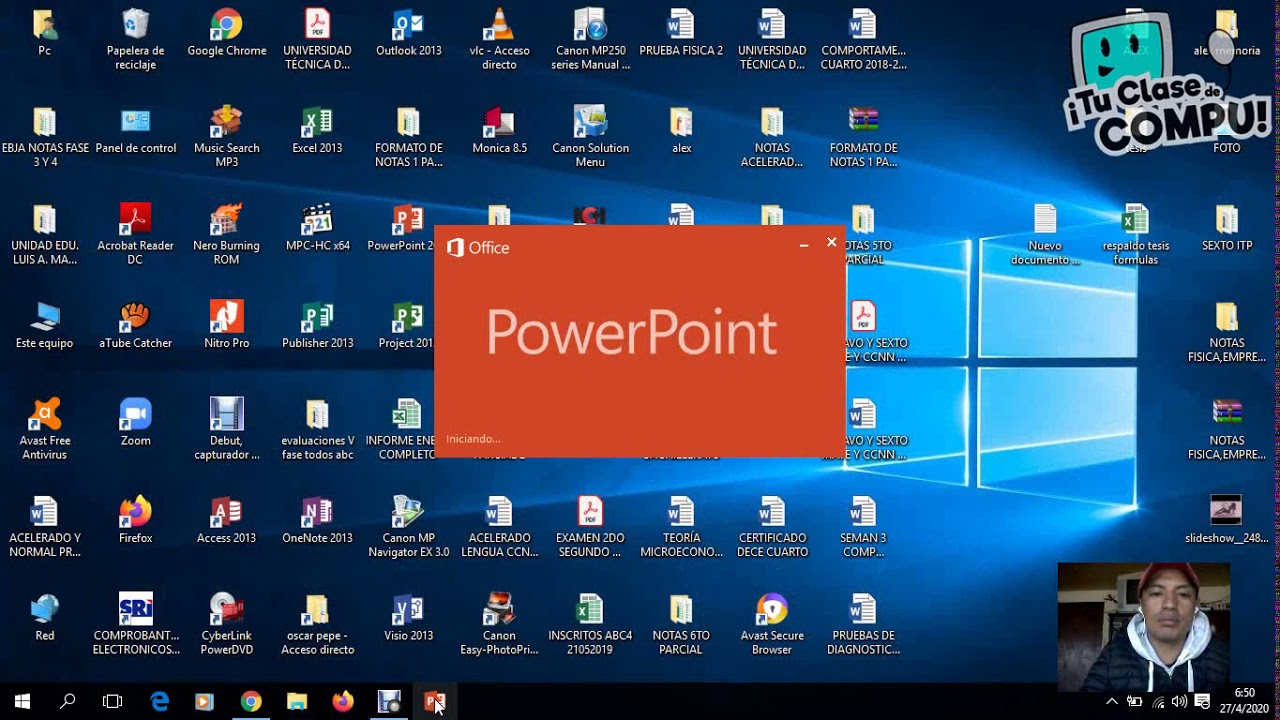Image resolution: width=1280 pixels, height=720 pixels.
Task: Click the taskbar search magnifier
Action: (67, 701)
